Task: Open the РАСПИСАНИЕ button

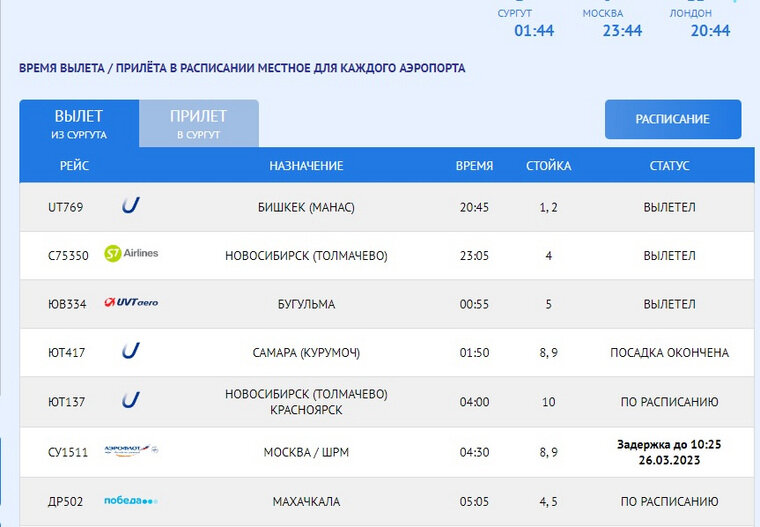Action: coord(673,119)
